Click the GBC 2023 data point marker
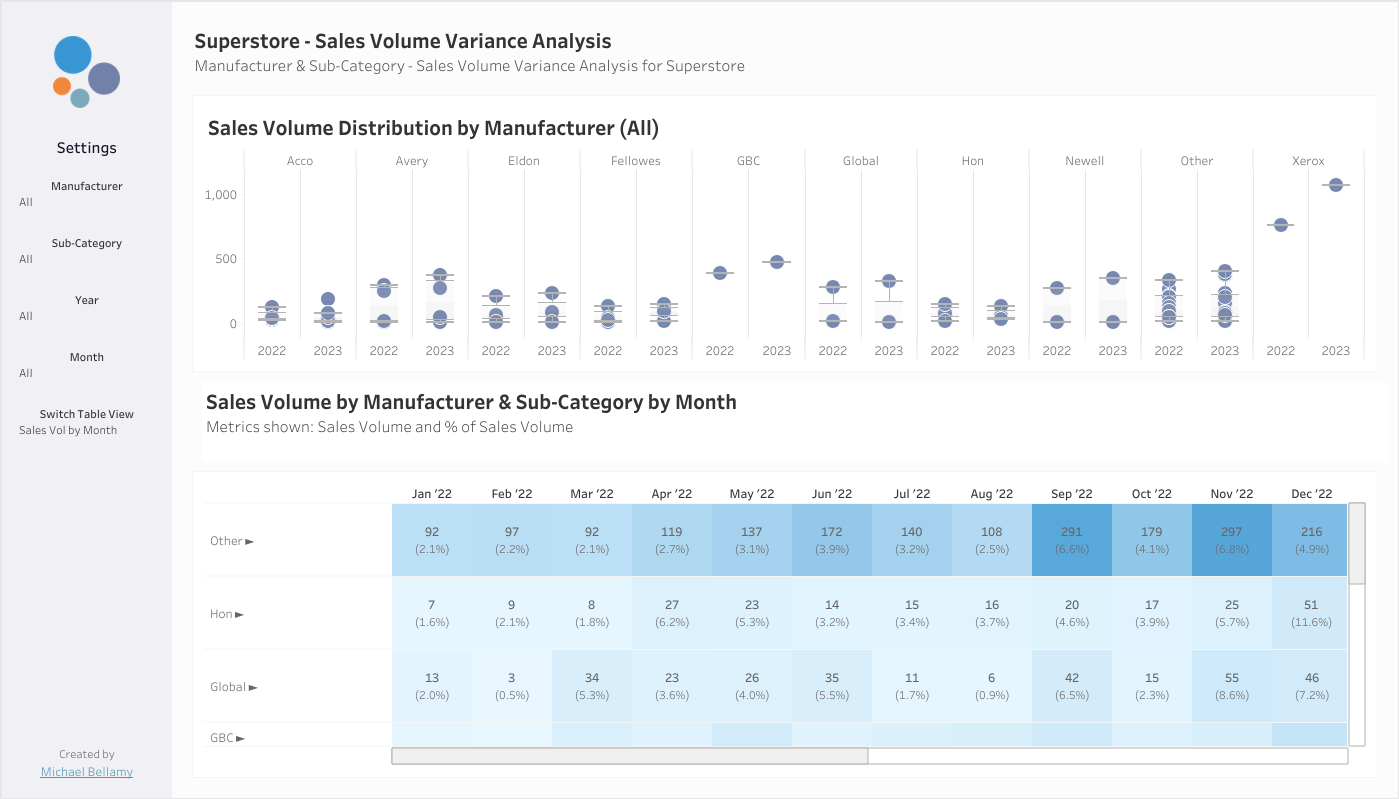The width and height of the screenshot is (1399, 799). (x=776, y=262)
